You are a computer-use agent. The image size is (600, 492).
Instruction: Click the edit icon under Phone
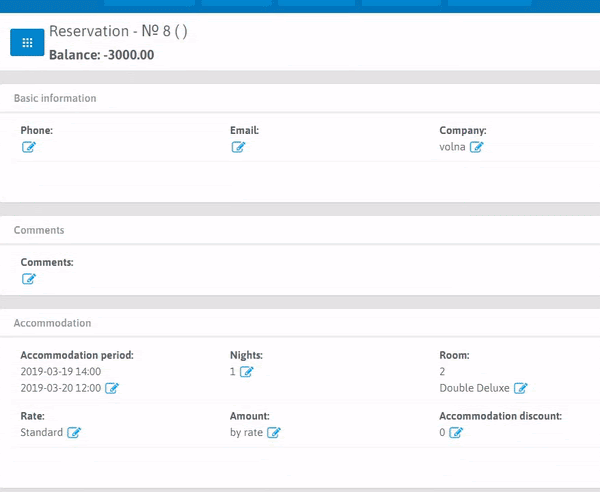pyautogui.click(x=29, y=148)
